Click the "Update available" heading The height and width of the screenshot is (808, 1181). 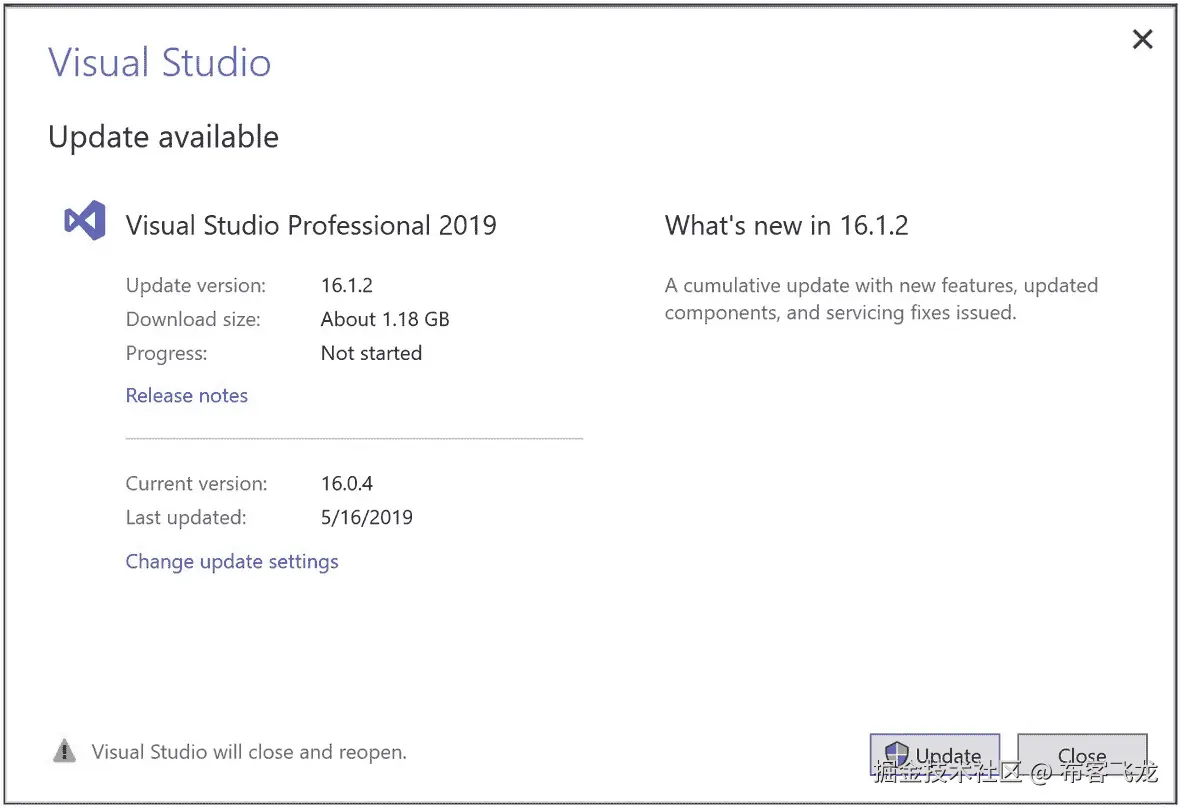pos(163,137)
